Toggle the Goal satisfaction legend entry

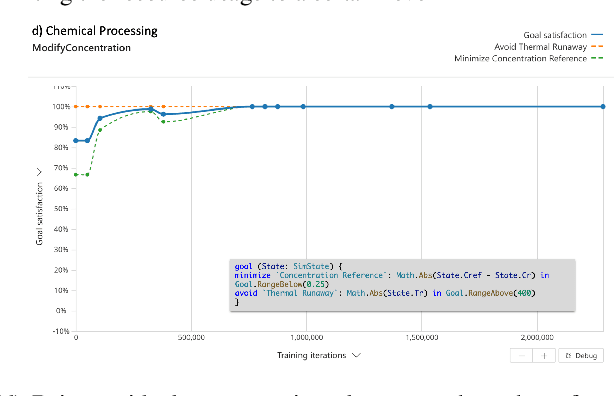pyautogui.click(x=563, y=35)
